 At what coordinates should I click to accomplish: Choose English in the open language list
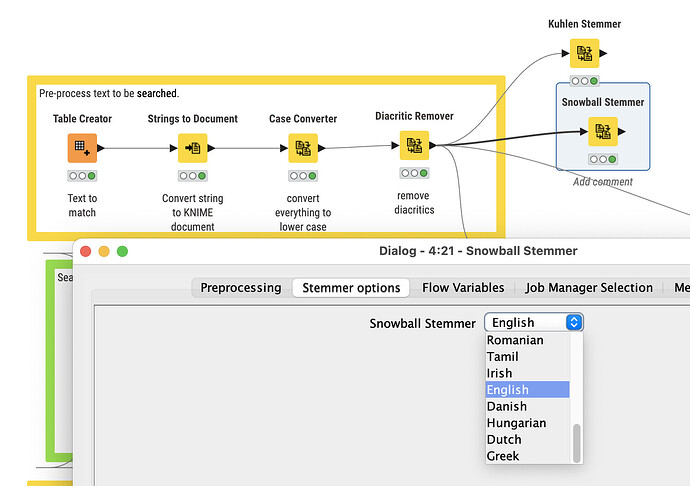[528, 390]
